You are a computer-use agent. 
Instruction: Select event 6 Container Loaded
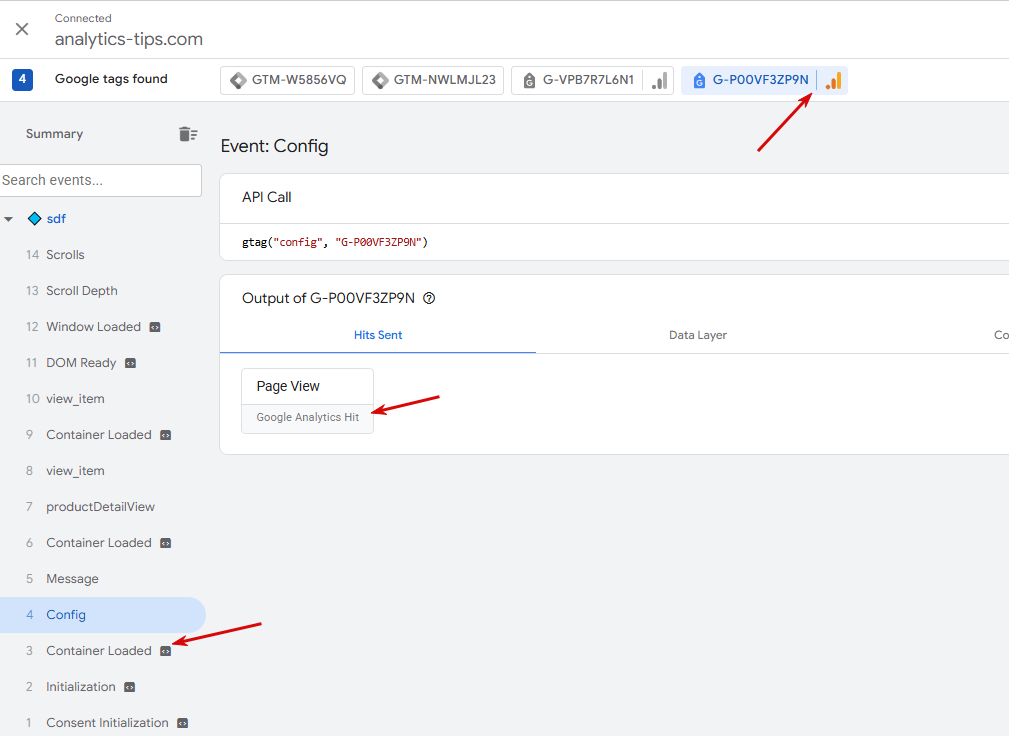coord(103,543)
